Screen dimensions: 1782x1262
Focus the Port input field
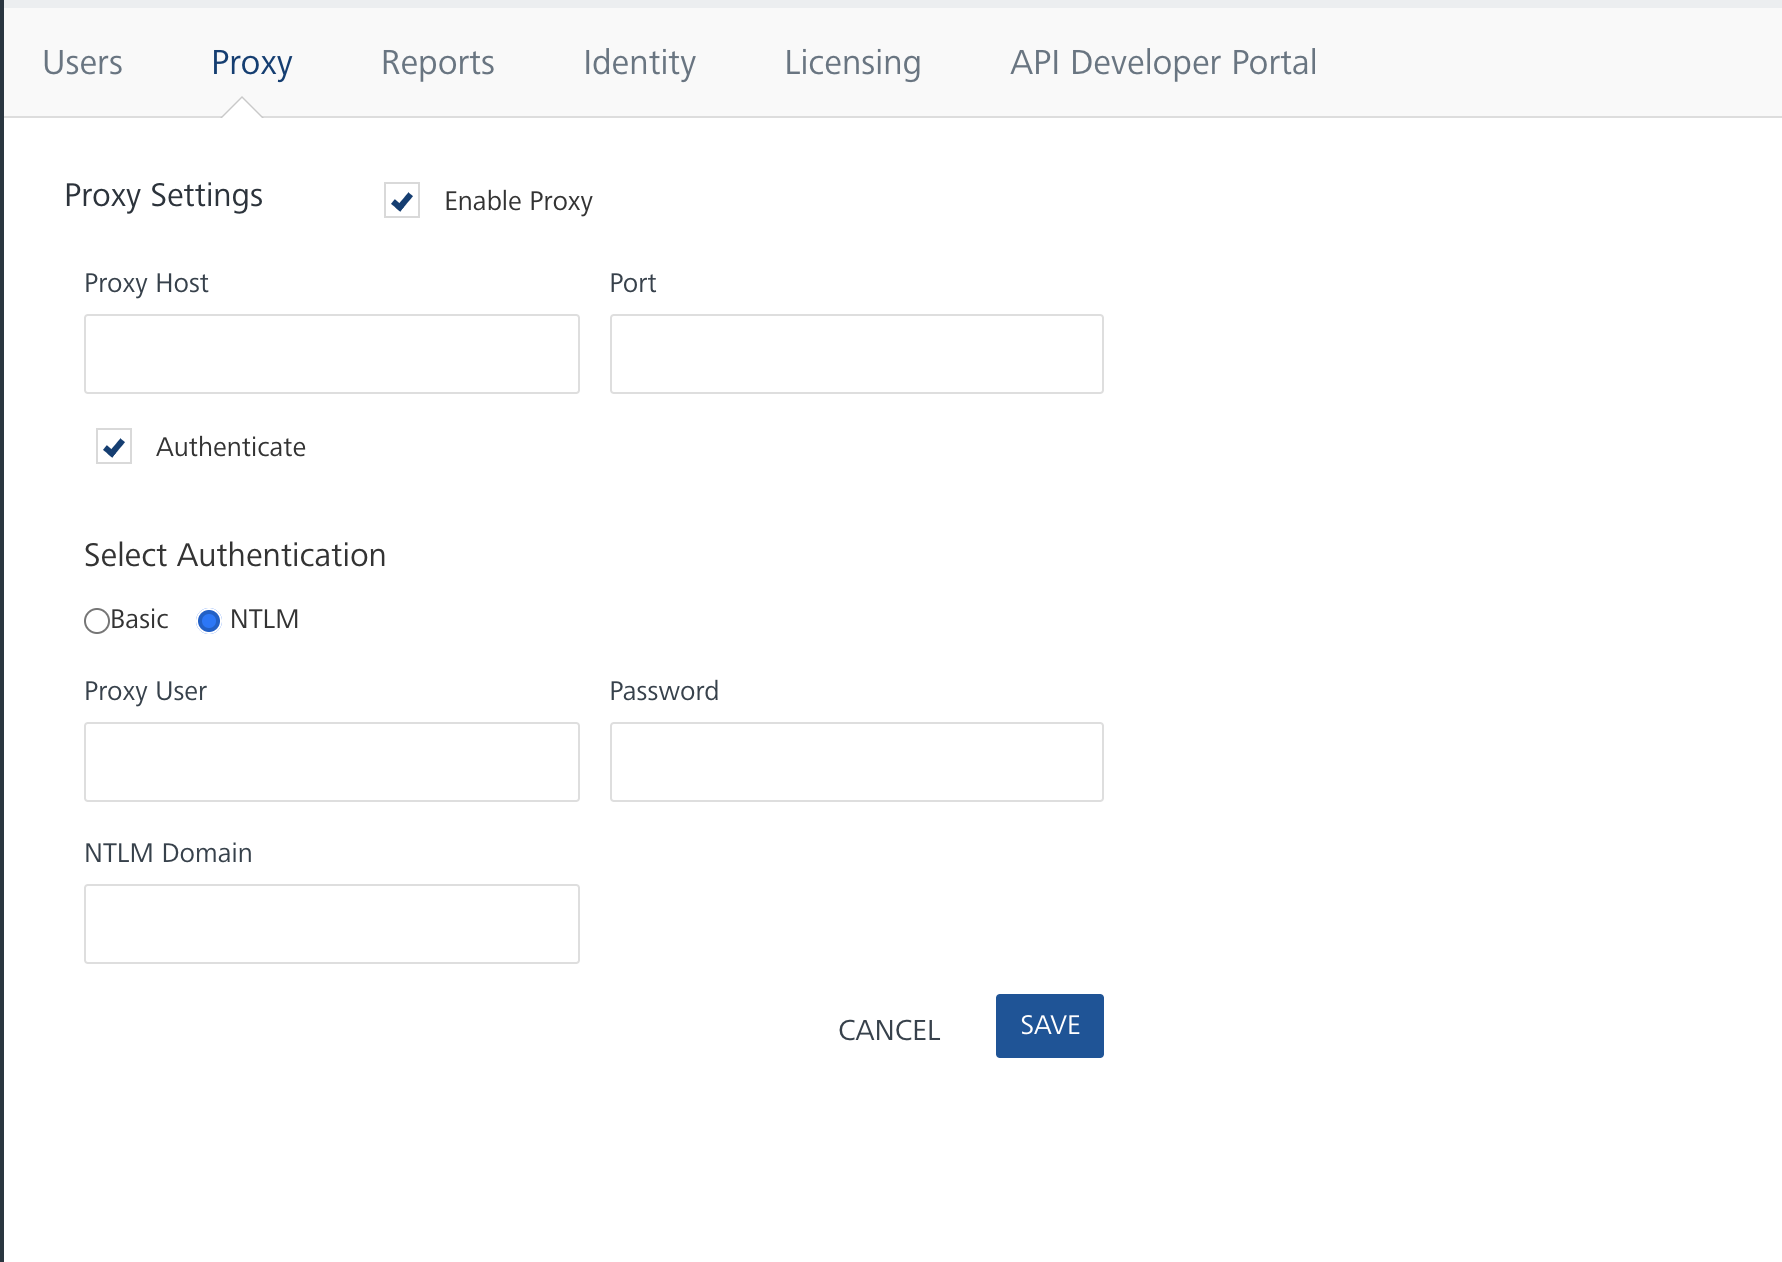856,354
